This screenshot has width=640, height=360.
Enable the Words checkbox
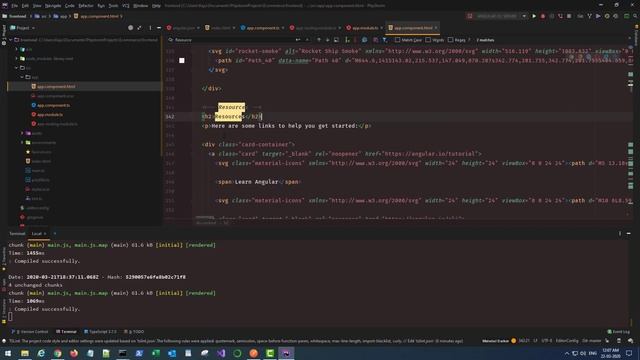[428, 40]
